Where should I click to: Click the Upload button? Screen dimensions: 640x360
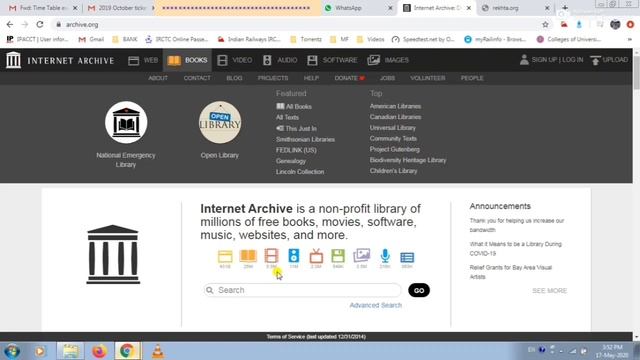point(609,60)
